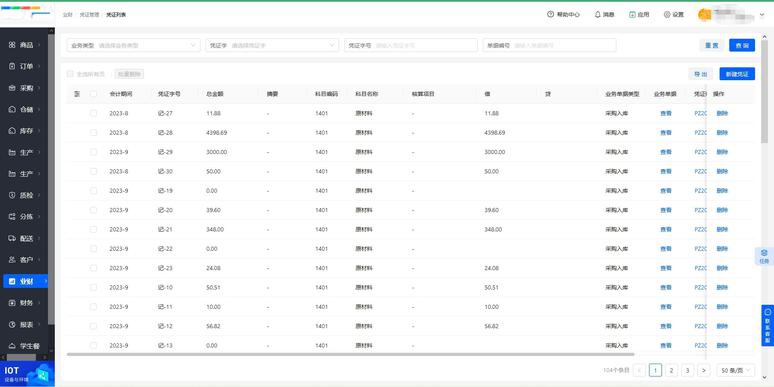Click the 帮助中心 help icon

pos(550,14)
